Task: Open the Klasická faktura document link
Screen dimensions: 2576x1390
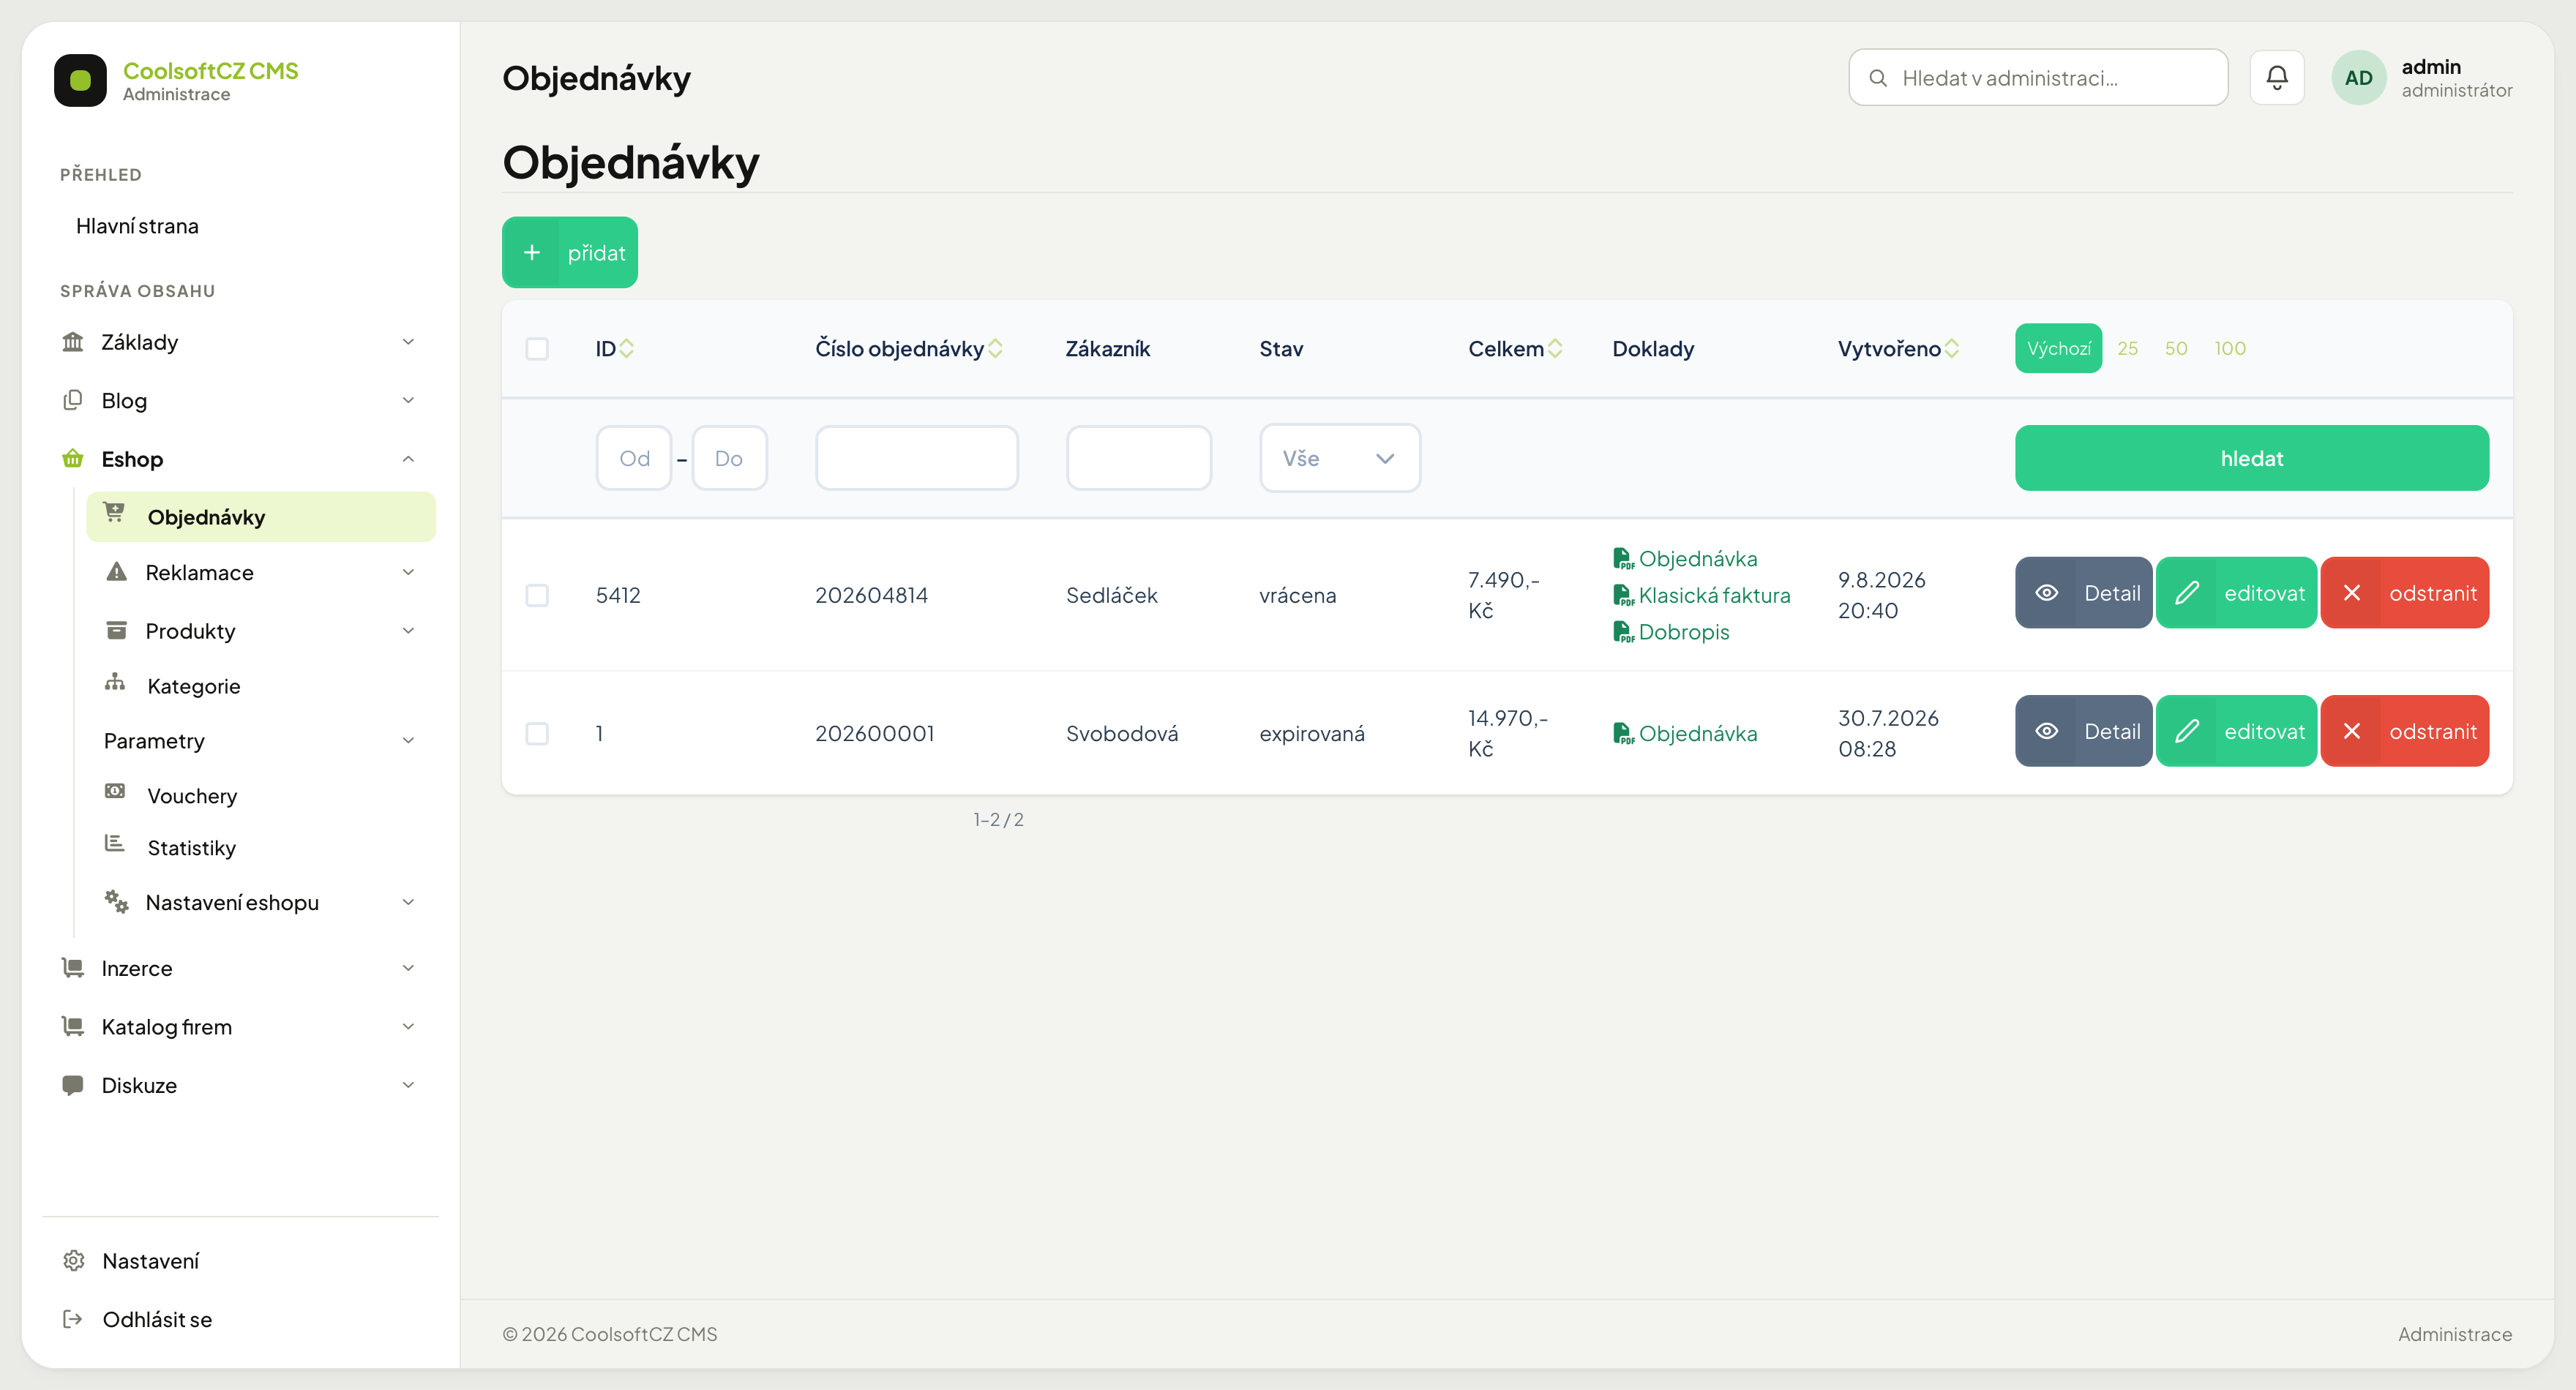Action: (1714, 595)
